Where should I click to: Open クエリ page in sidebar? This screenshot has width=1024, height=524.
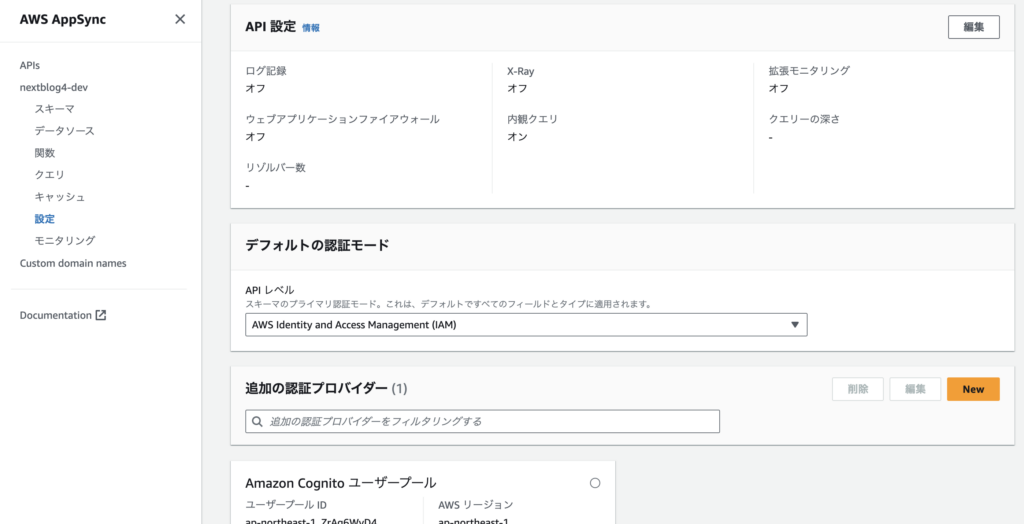[50, 174]
